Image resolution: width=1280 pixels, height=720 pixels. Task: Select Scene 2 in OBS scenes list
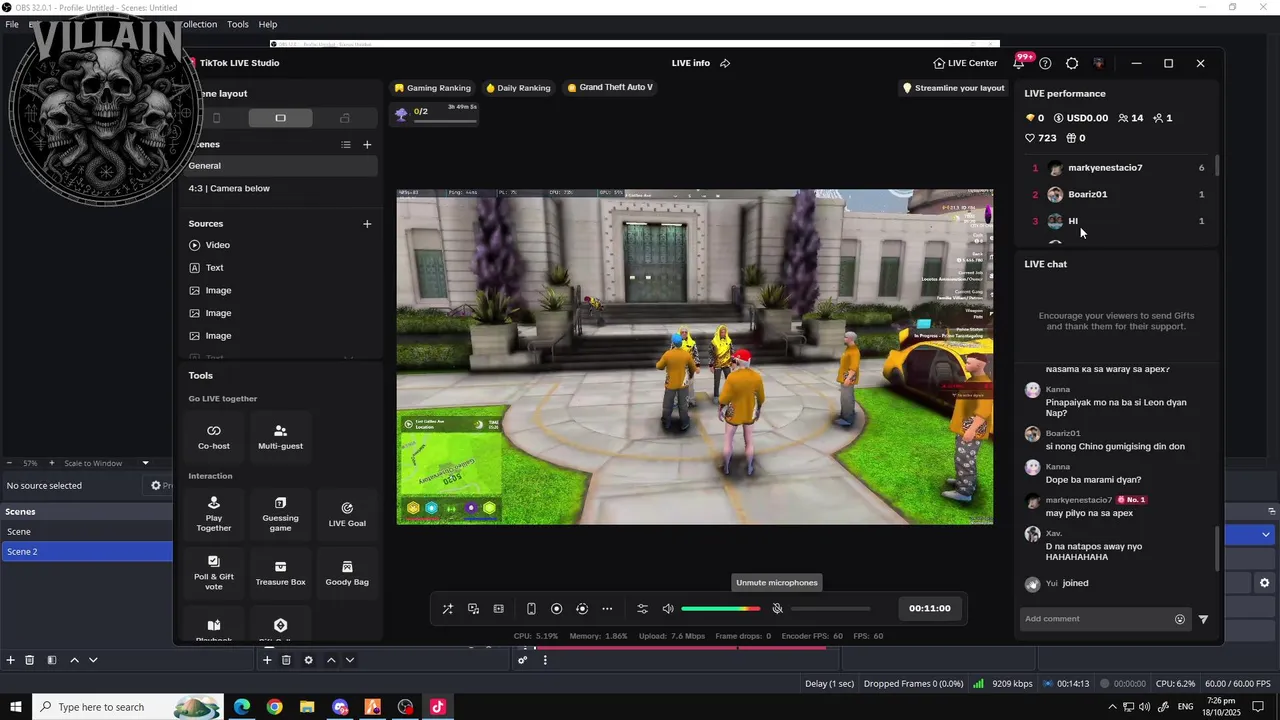[x=87, y=552]
